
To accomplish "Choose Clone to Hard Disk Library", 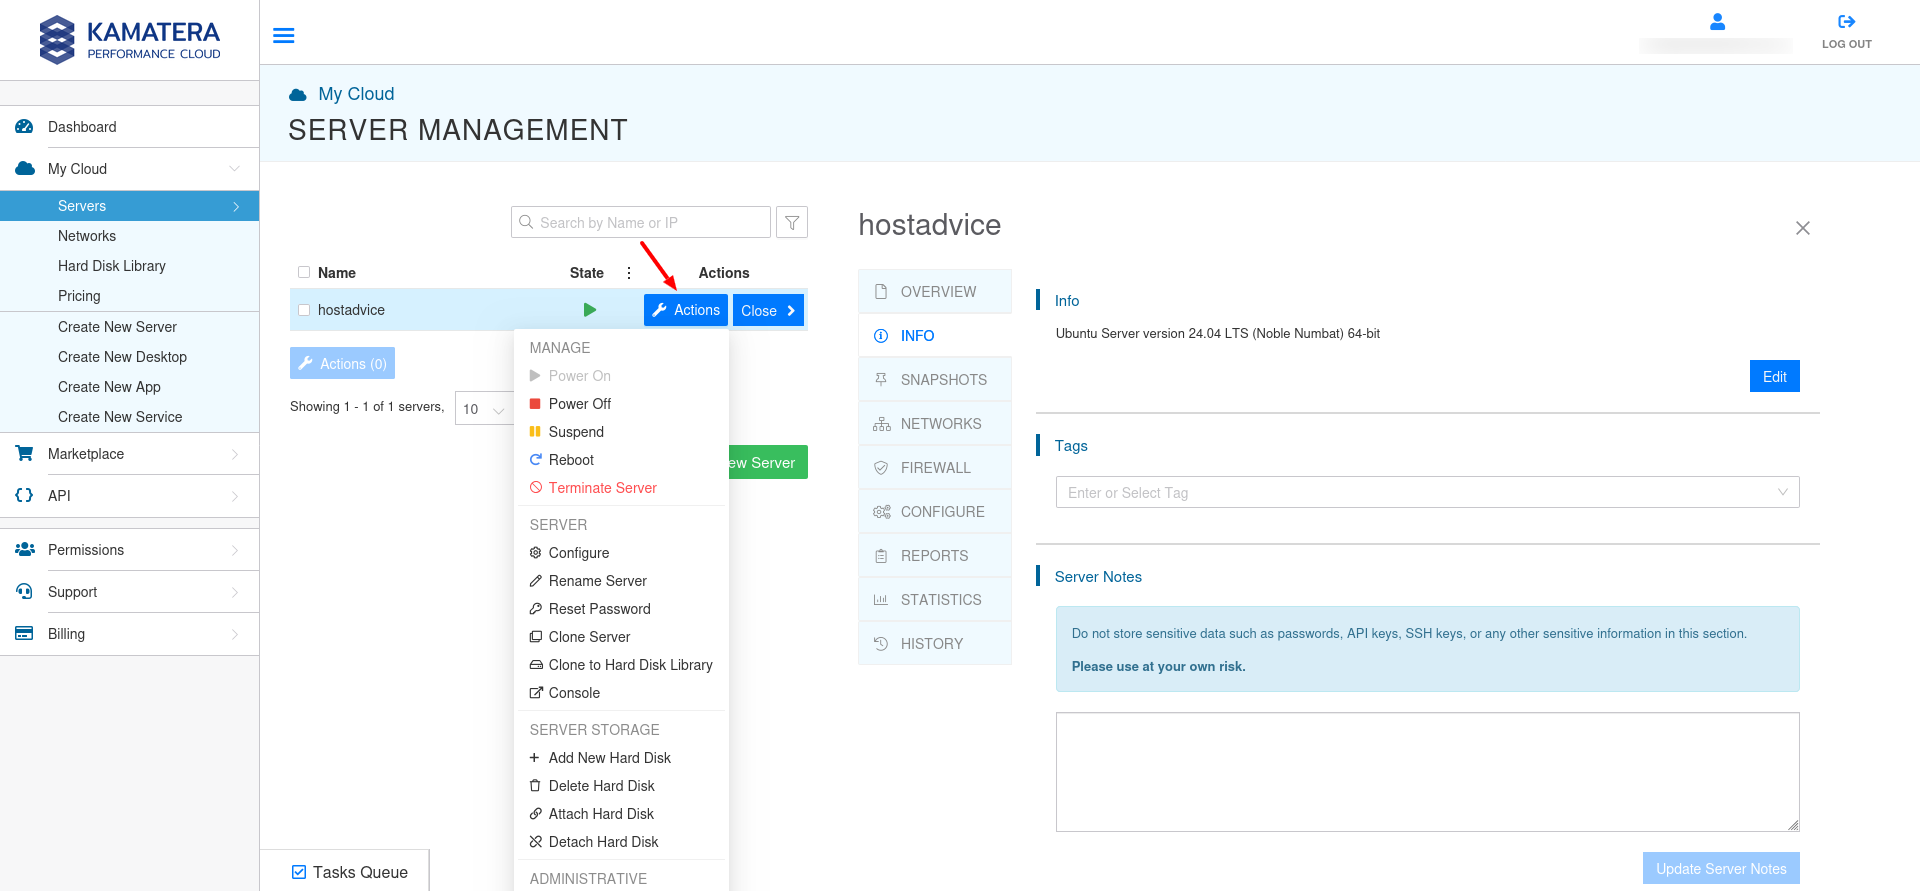I will [622, 665].
